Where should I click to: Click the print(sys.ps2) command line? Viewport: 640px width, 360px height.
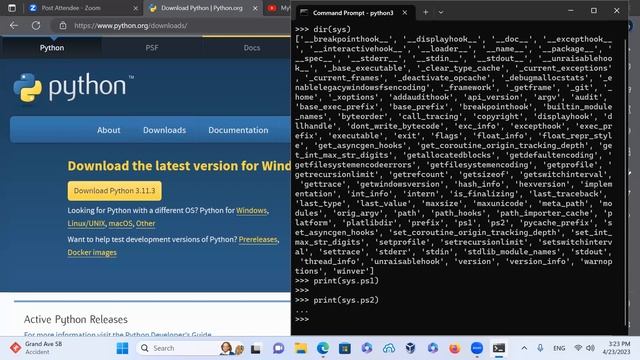tap(337, 300)
